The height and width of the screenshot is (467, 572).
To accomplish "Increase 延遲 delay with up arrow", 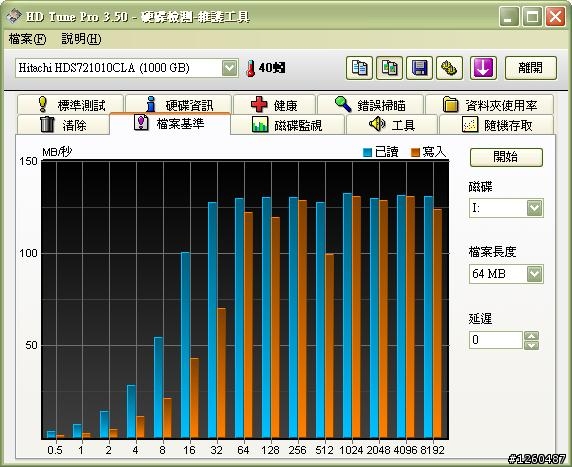I will 532,336.
